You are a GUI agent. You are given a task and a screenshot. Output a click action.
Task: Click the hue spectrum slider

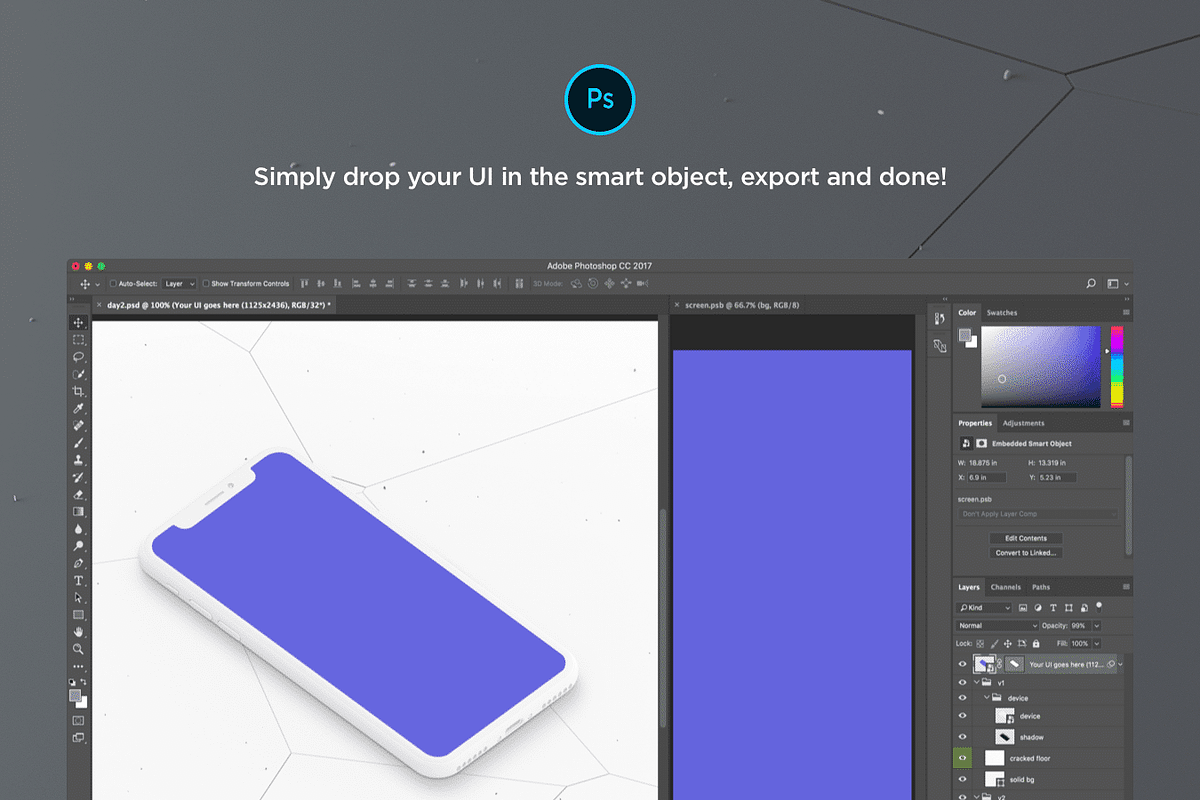click(x=1117, y=367)
